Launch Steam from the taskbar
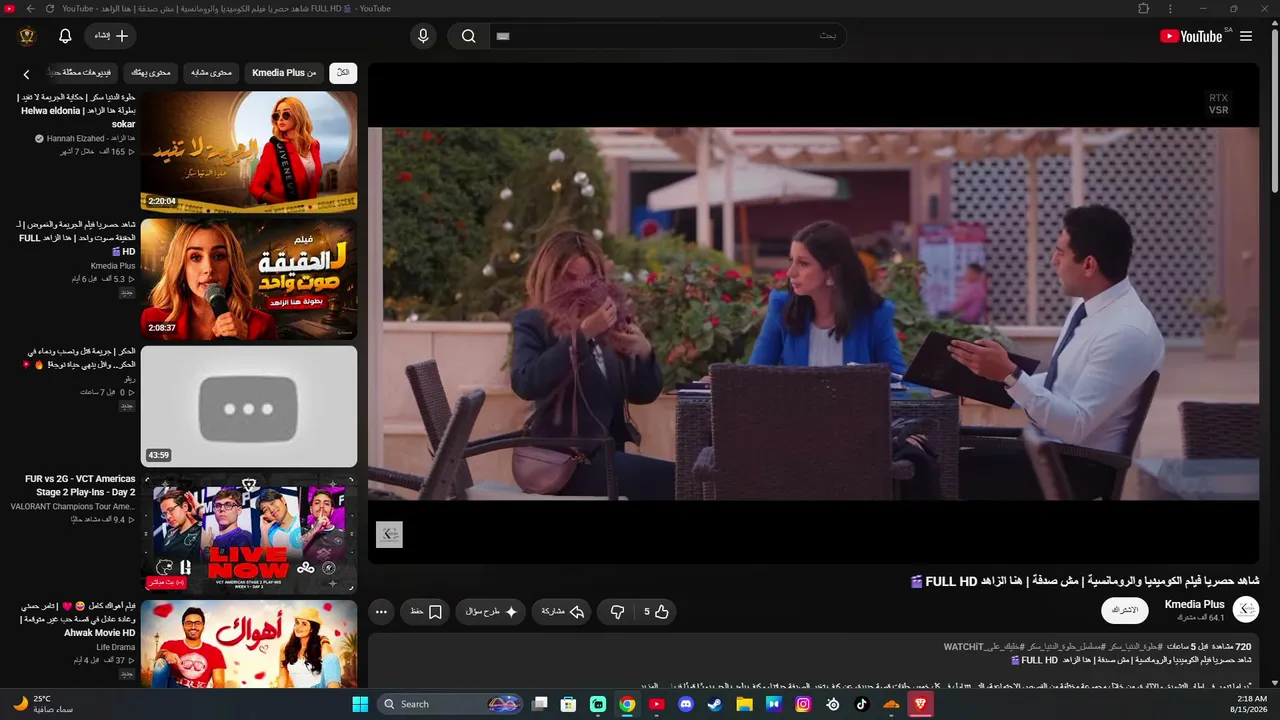 715,704
